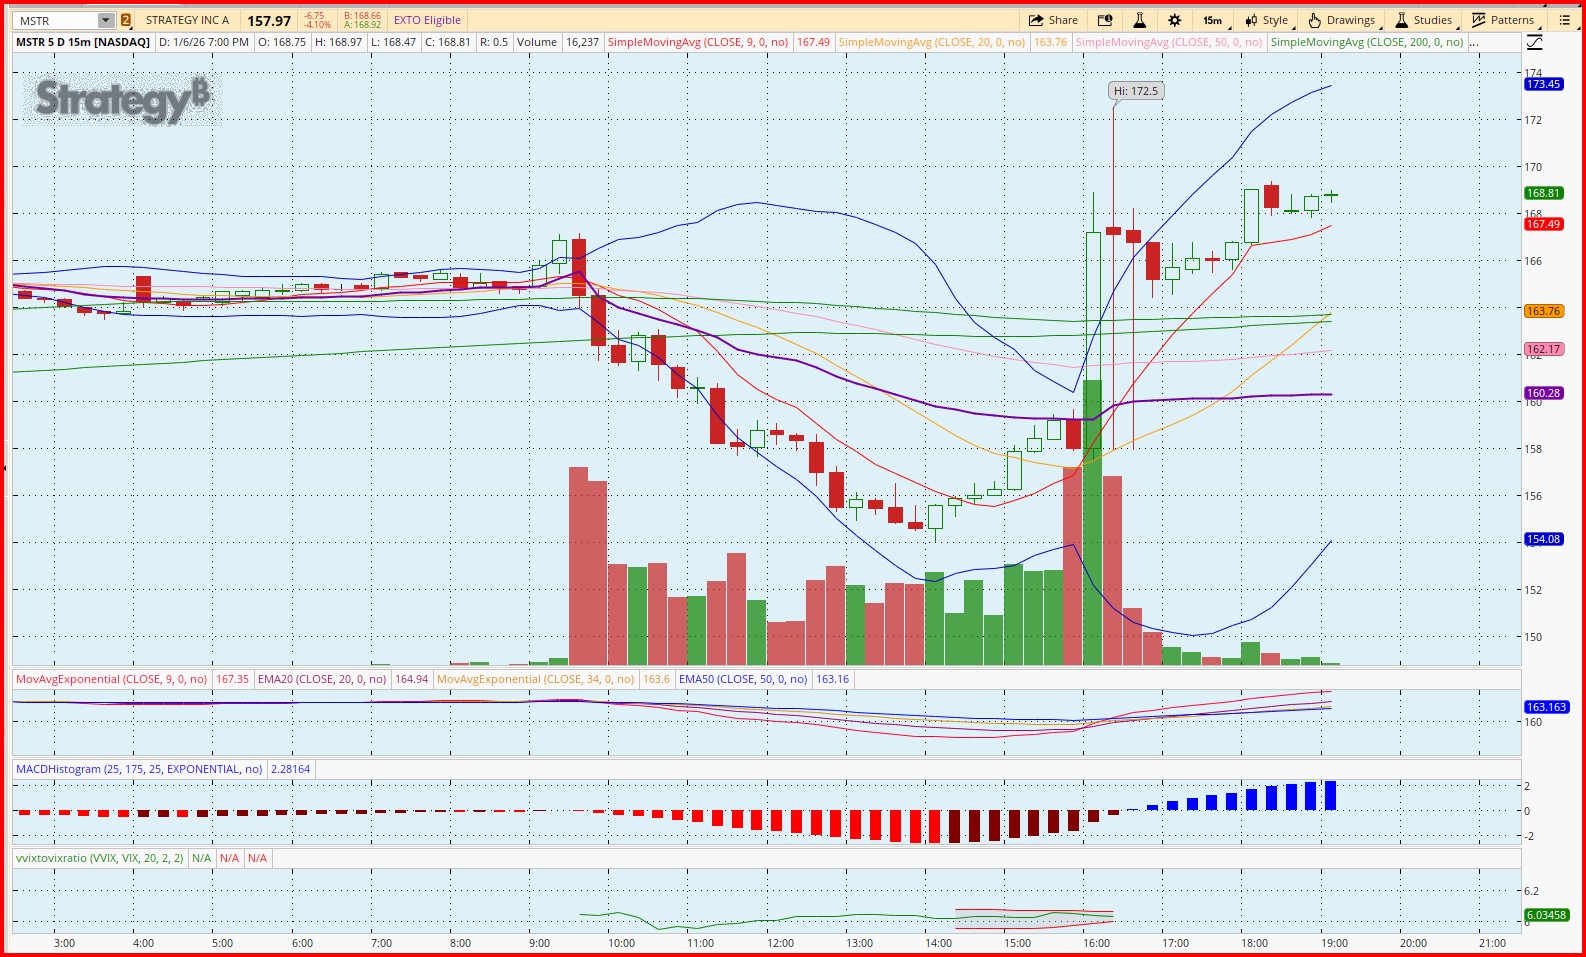The height and width of the screenshot is (957, 1586).
Task: Open the quick chart news icon
Action: click(1105, 20)
